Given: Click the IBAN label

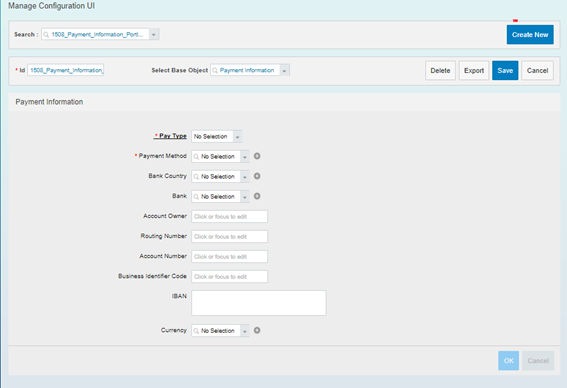Looking at the screenshot, I should (179, 296).
